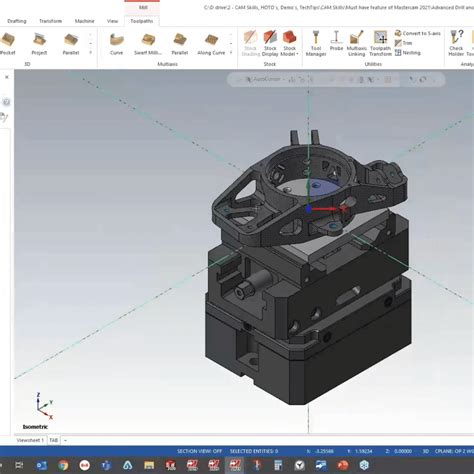Choose the 3D Project toolpath

39,43
